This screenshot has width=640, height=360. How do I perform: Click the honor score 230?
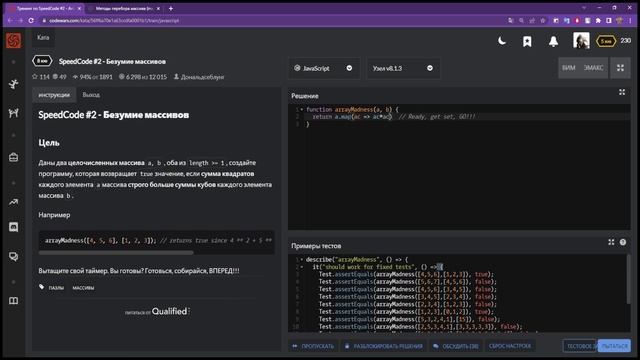point(625,41)
